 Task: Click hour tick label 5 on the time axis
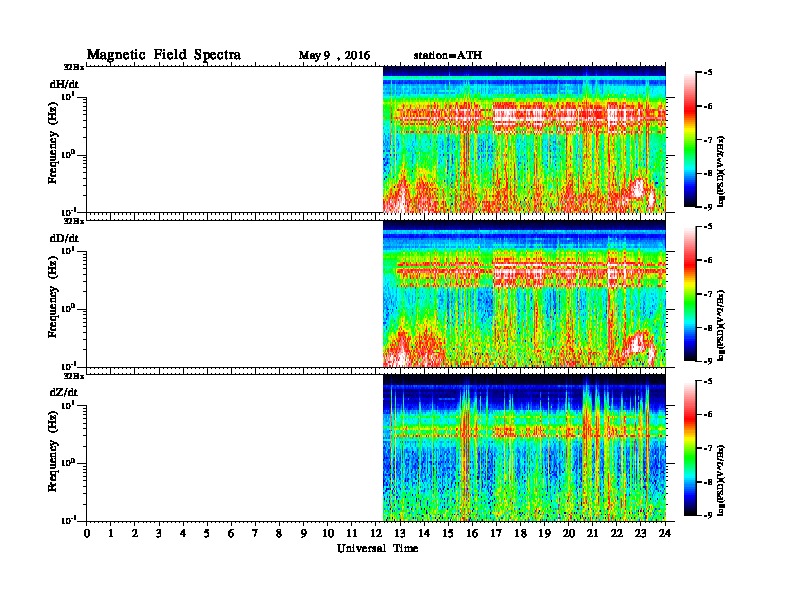pos(207,533)
